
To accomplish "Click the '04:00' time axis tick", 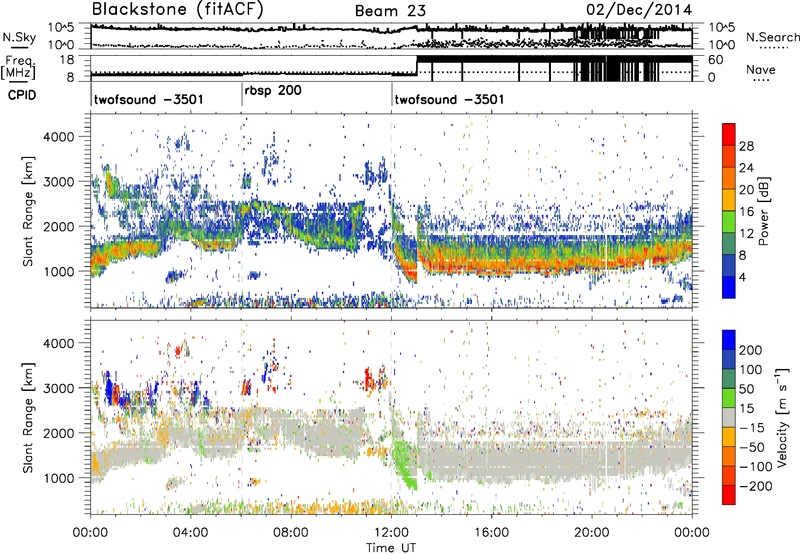I will click(190, 533).
